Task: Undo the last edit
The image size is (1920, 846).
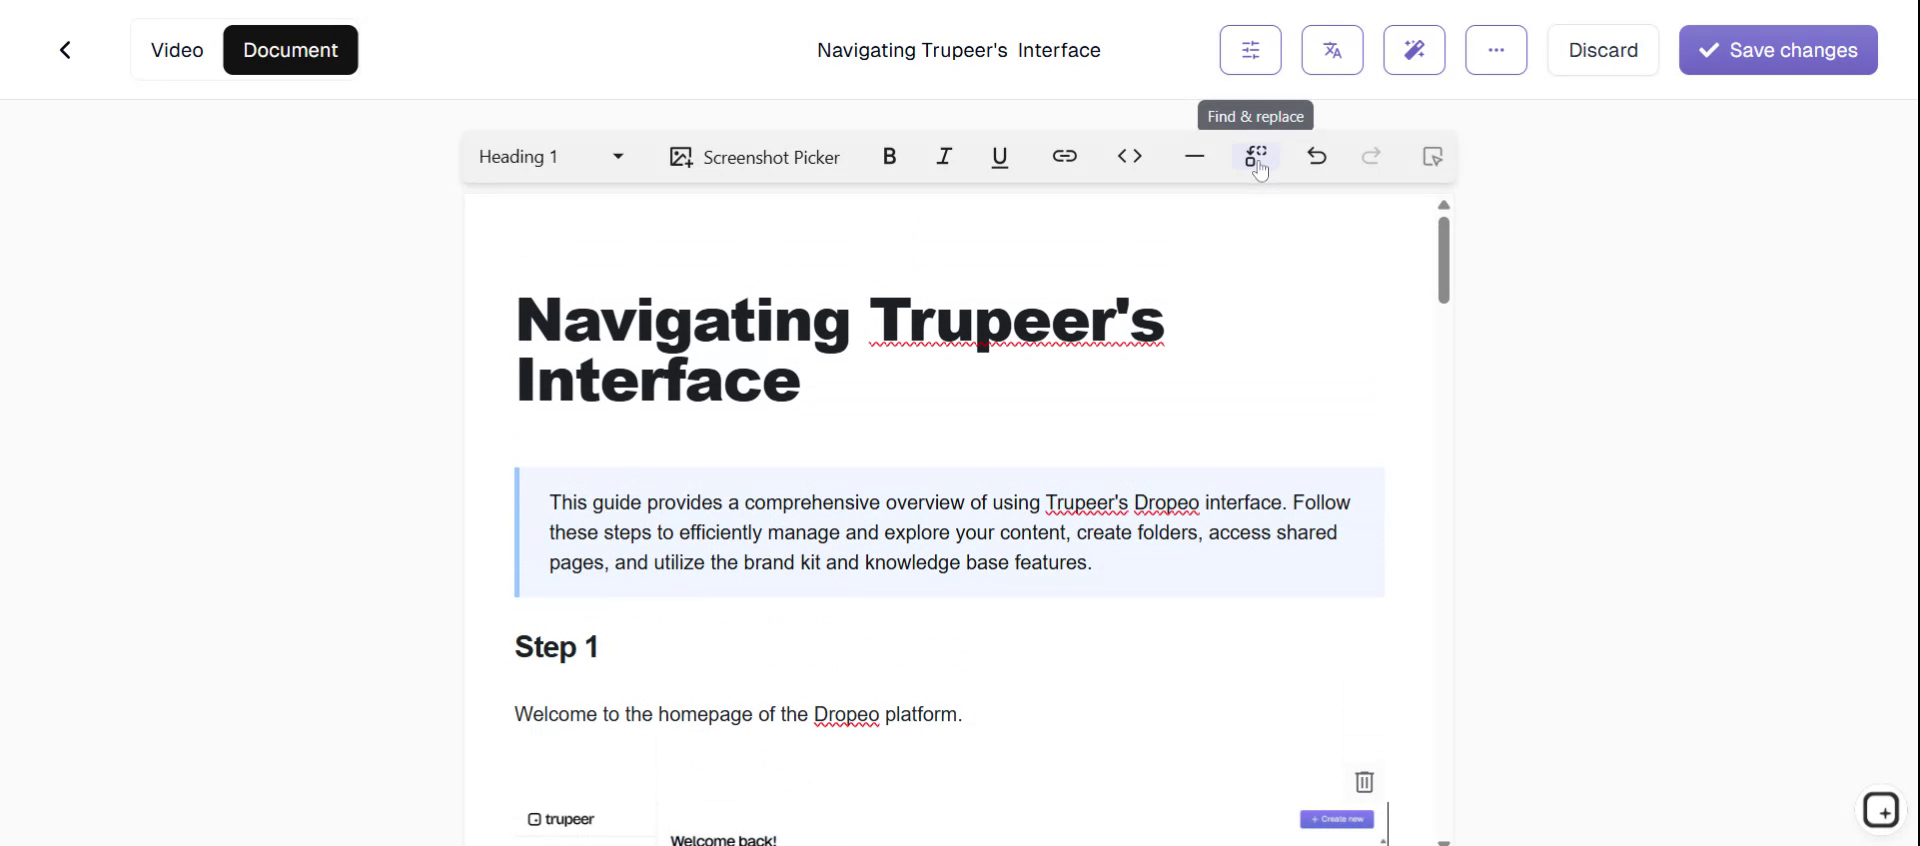Action: (x=1317, y=157)
